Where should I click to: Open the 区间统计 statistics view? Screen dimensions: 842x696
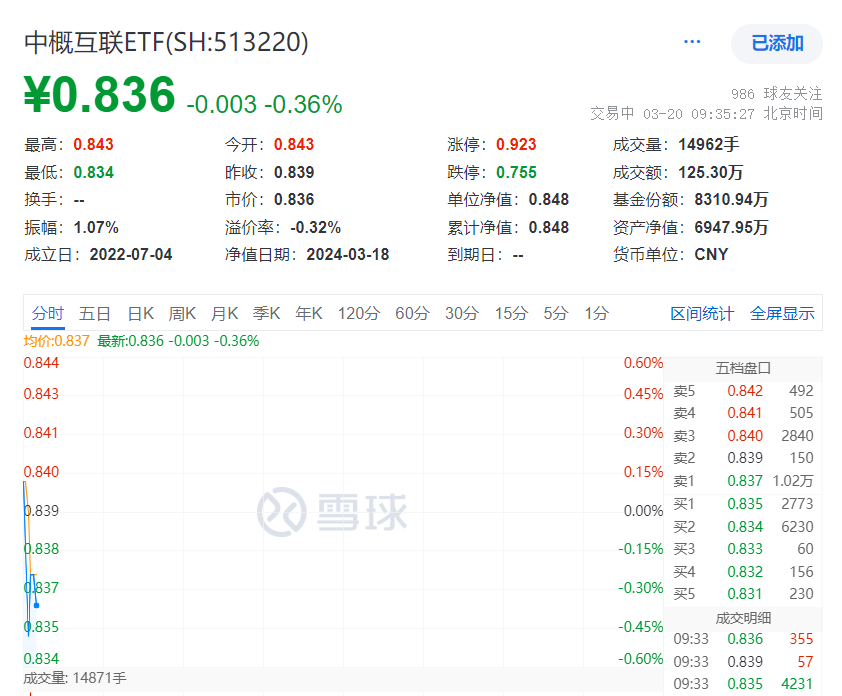pyautogui.click(x=703, y=313)
